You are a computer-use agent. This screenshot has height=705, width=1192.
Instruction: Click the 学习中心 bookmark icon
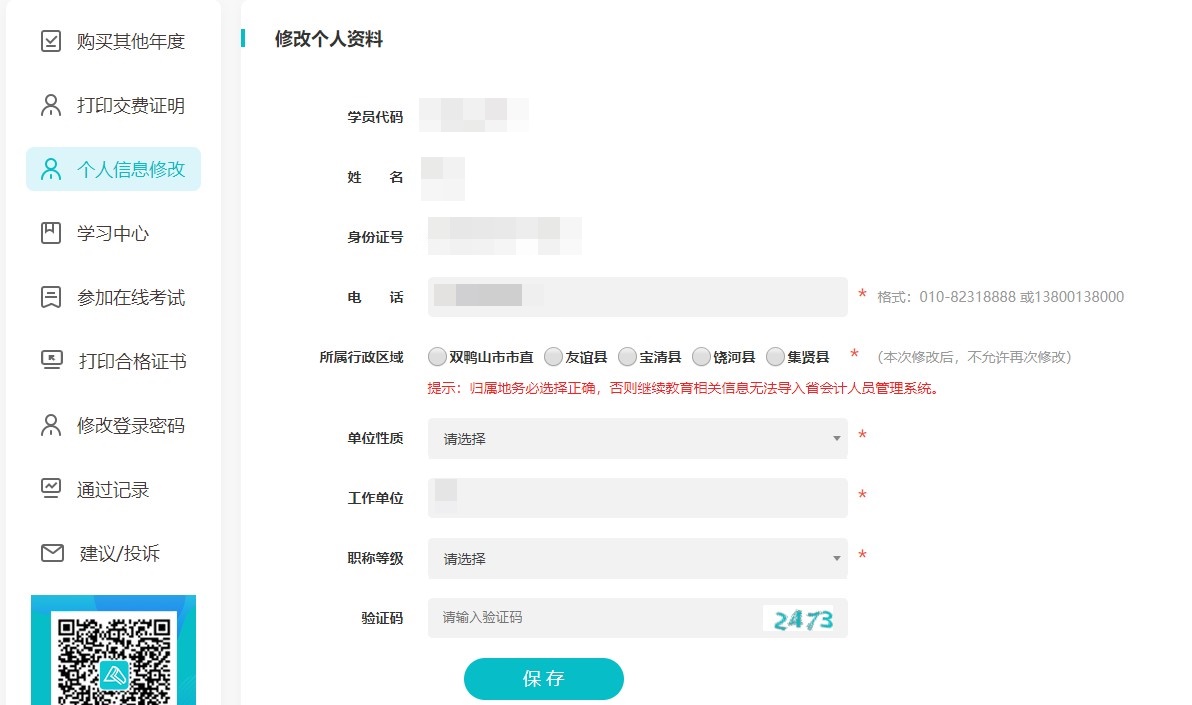[x=50, y=234]
